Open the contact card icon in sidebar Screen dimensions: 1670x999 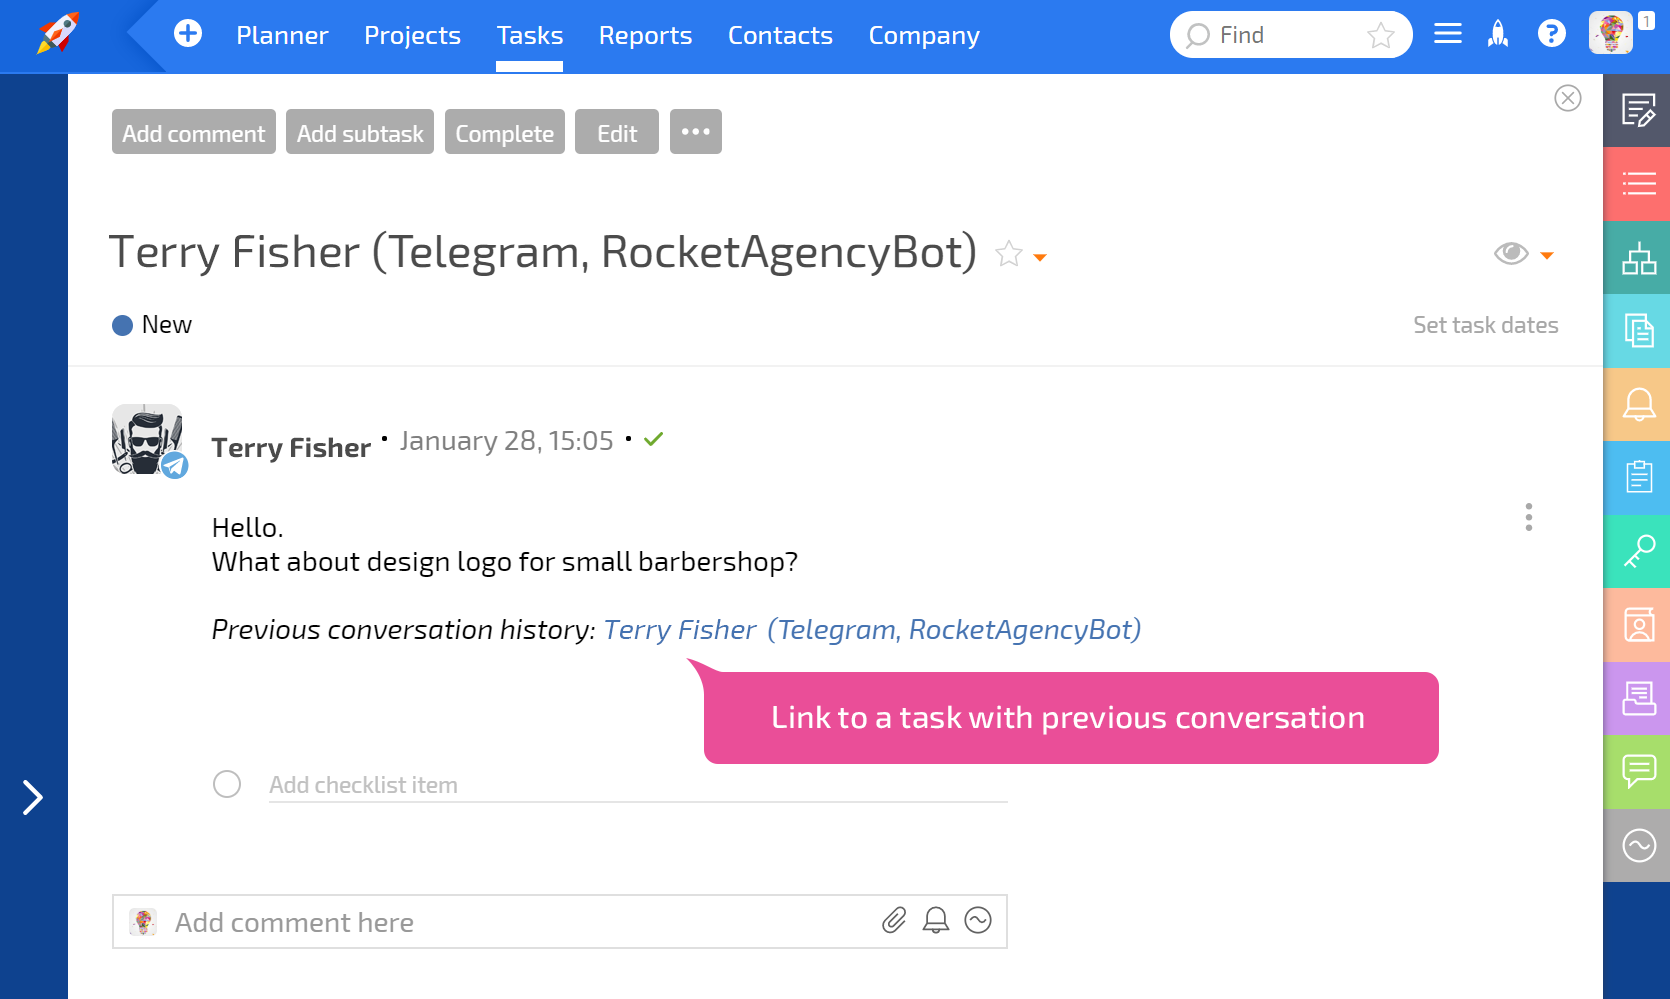1637,625
